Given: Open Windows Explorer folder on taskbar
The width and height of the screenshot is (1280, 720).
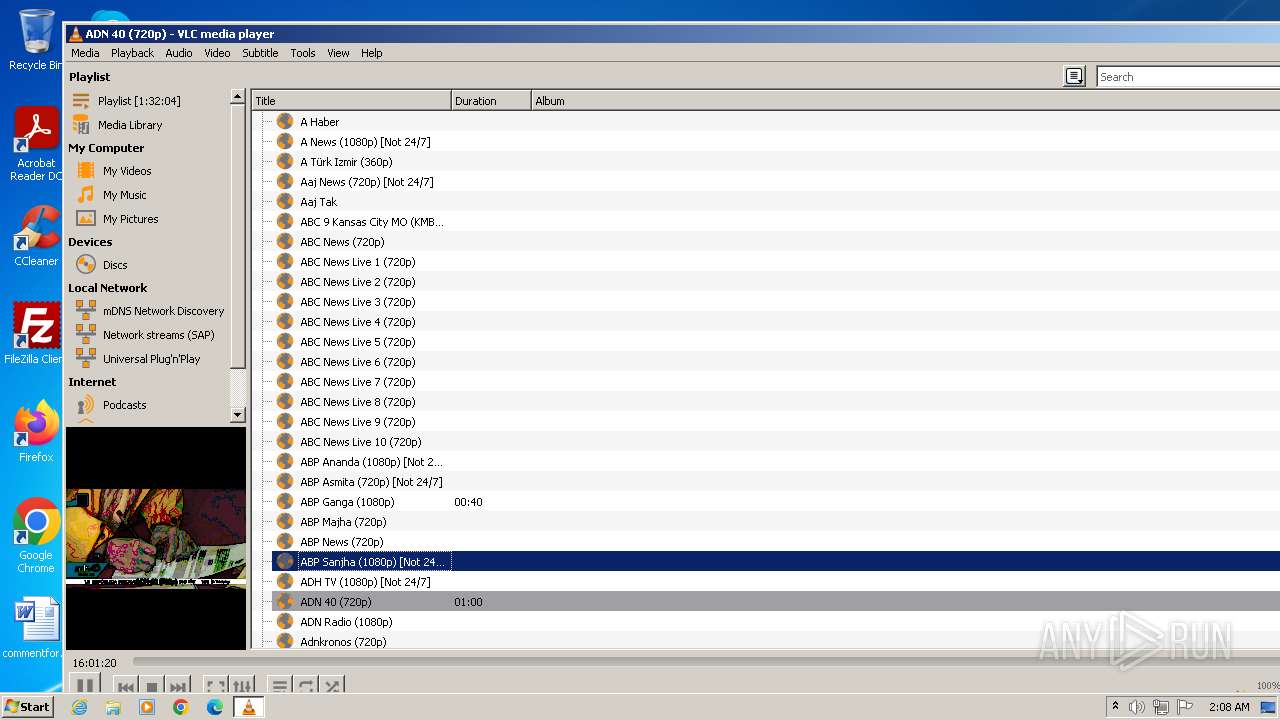Looking at the screenshot, I should click(113, 707).
